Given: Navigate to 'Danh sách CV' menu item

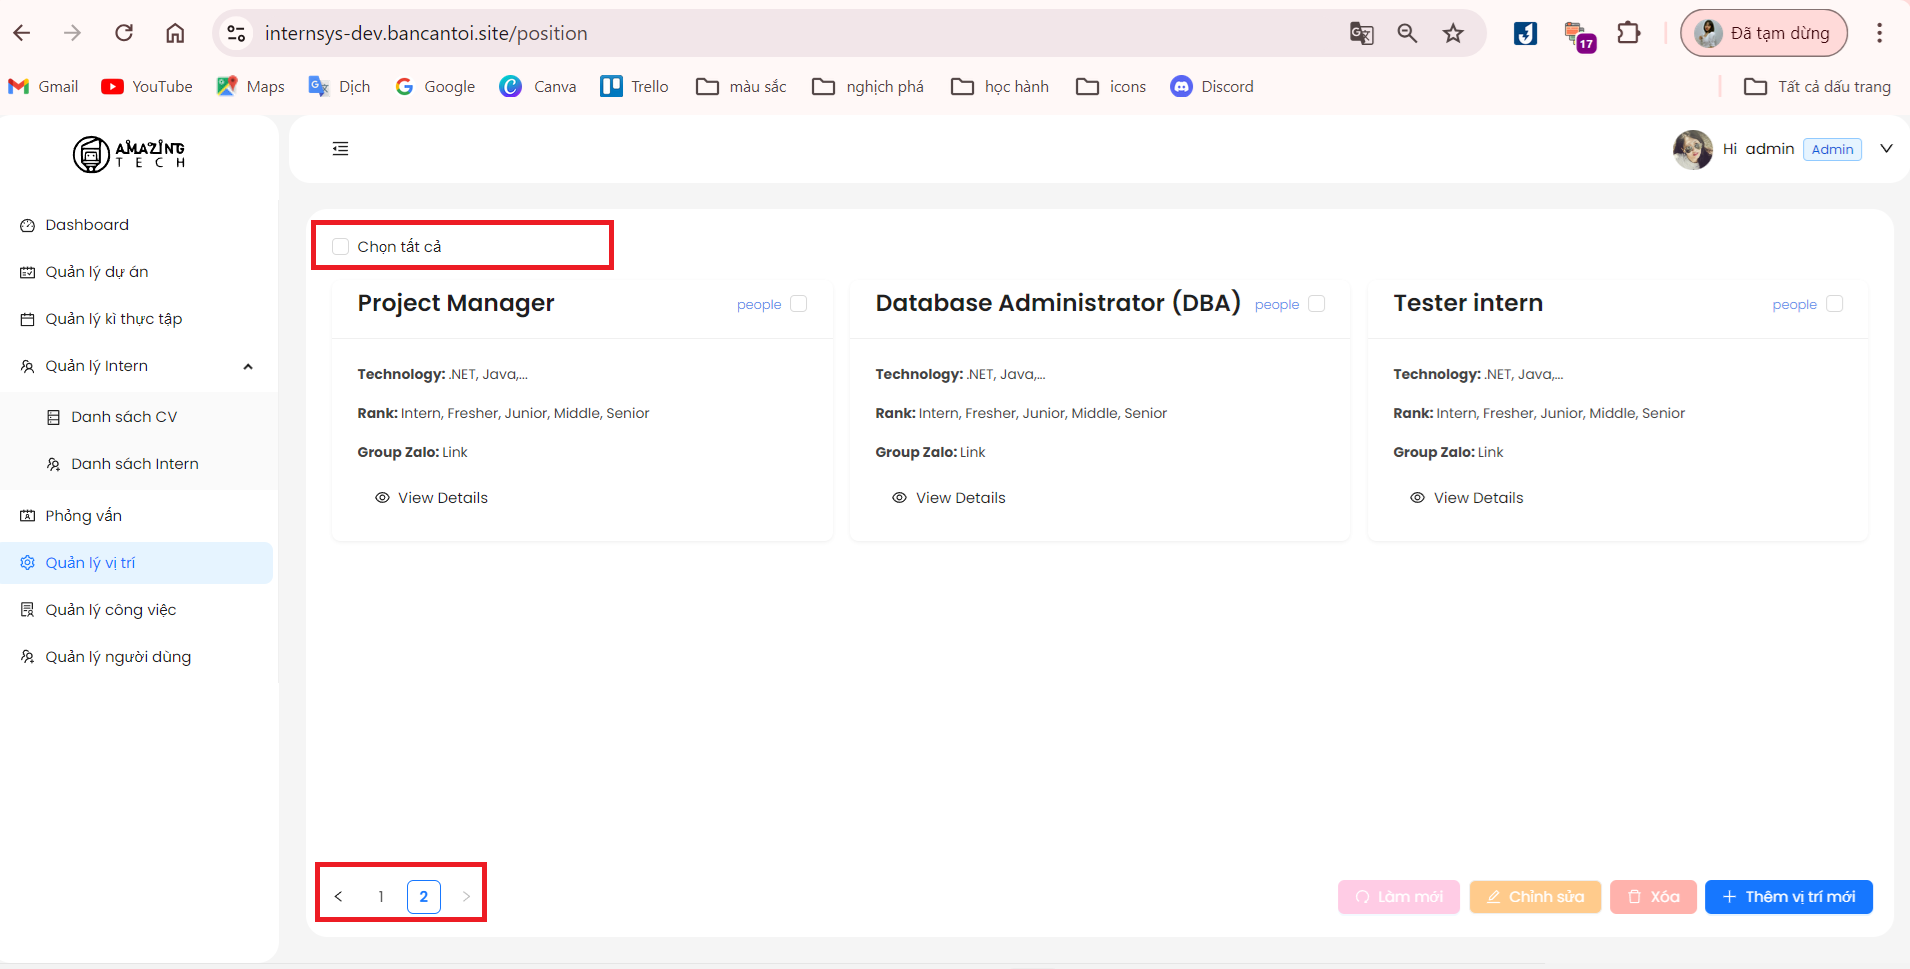Looking at the screenshot, I should [x=124, y=417].
